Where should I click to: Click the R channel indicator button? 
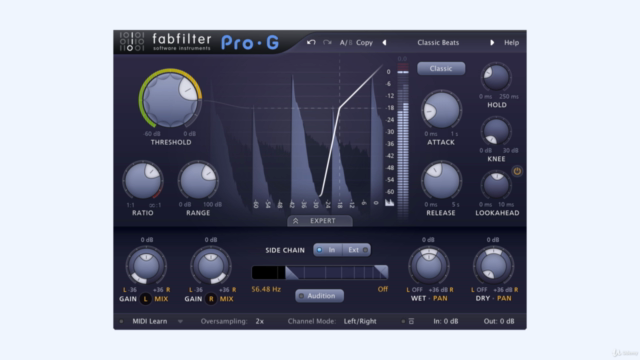click(211, 299)
